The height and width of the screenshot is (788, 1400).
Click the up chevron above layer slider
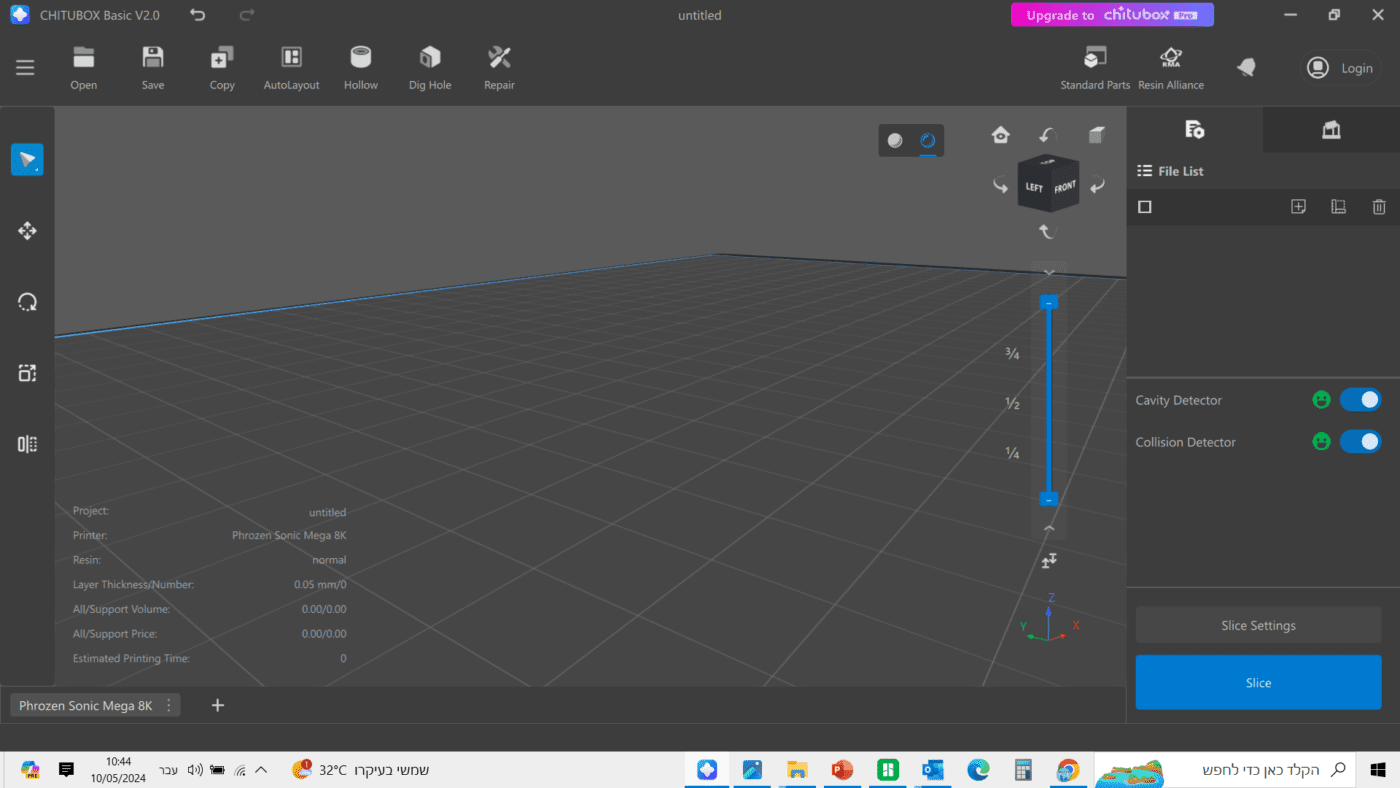coord(1049,272)
